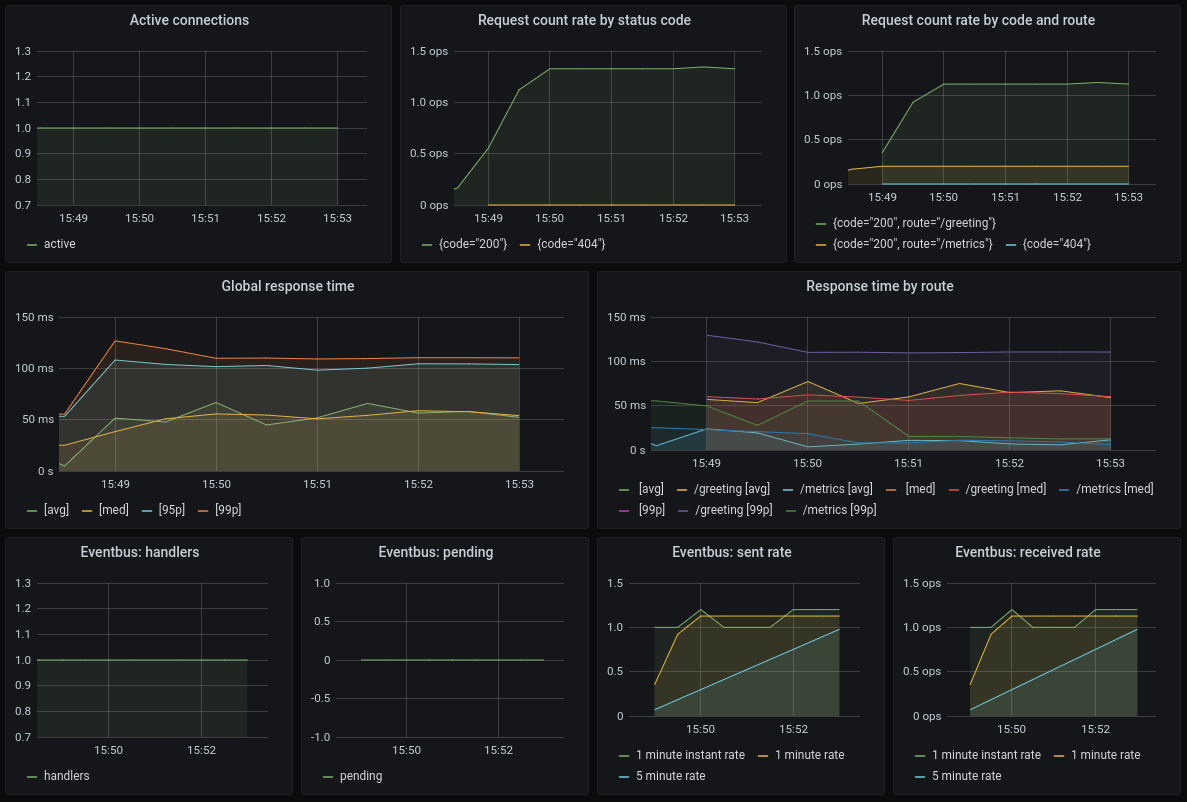Select 1 minute instant rate in the sent rate legend
The width and height of the screenshot is (1187, 802).
tap(690, 754)
